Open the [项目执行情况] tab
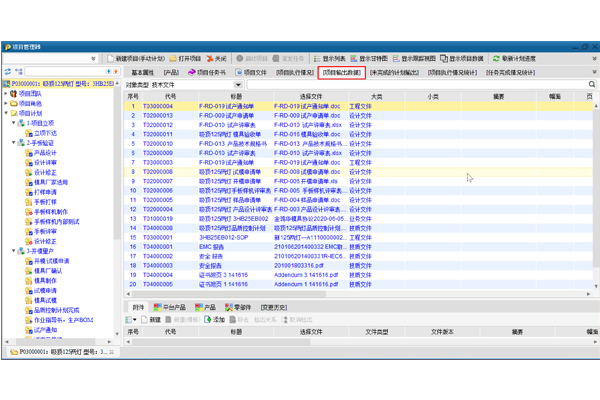Screen dimensions: 600x400 point(295,72)
